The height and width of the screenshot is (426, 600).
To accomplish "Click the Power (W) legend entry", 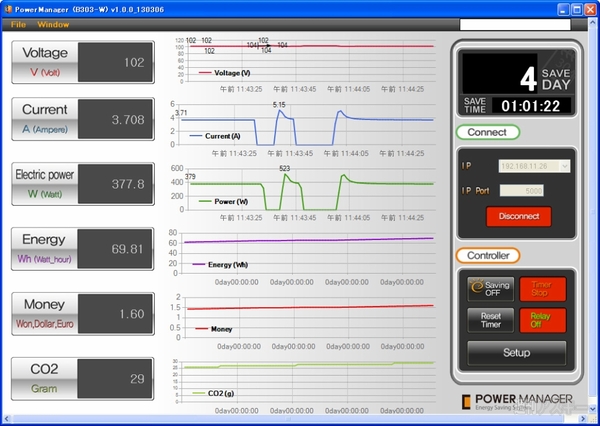I will click(x=223, y=201).
